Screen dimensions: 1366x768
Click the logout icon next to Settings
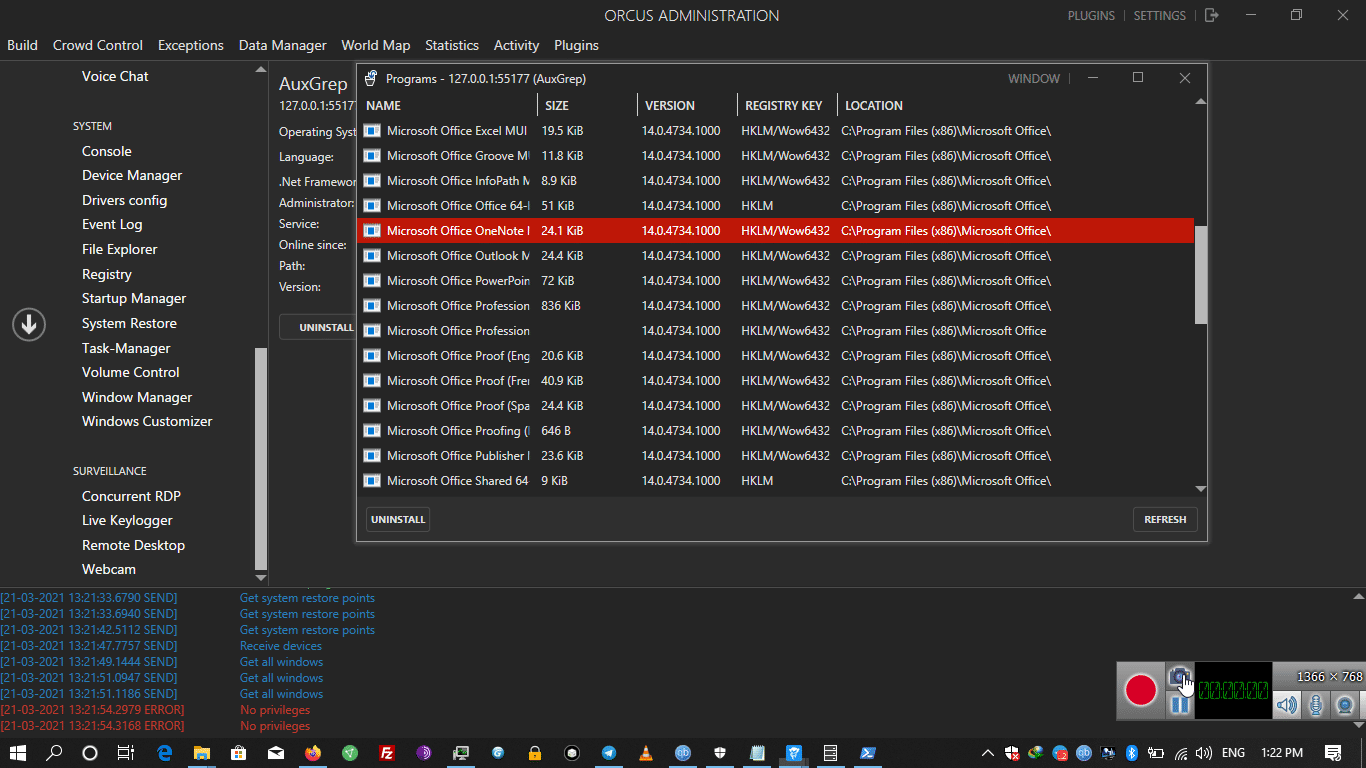[x=1211, y=15]
